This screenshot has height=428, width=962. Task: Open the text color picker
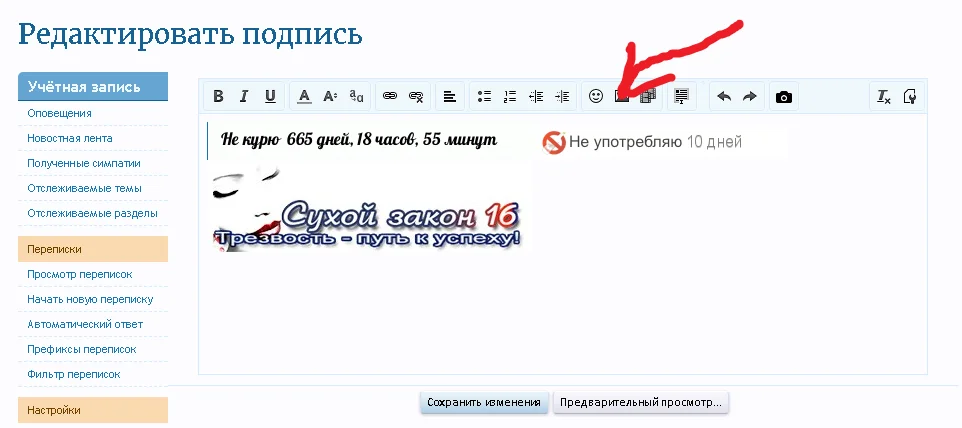pyautogui.click(x=304, y=96)
